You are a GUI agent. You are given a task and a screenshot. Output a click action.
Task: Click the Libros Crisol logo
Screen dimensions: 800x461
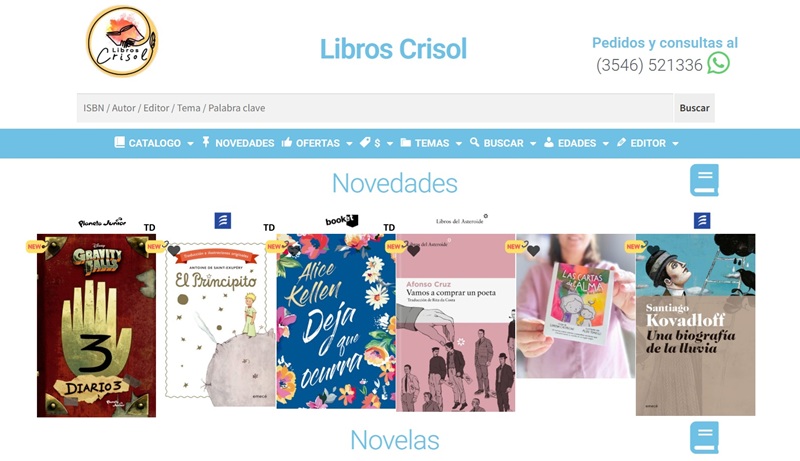122,42
